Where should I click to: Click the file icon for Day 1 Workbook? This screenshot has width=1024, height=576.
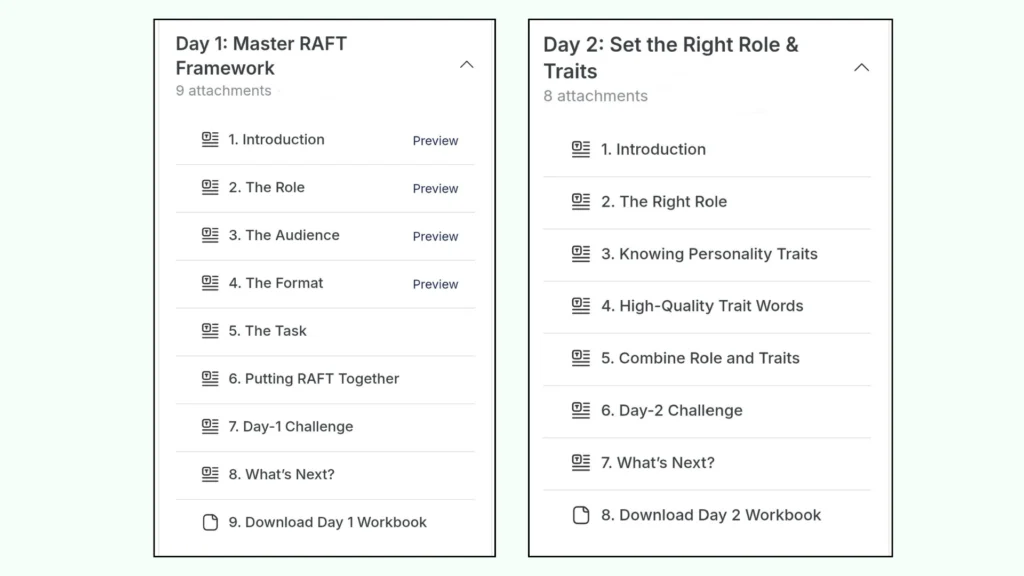coord(210,522)
